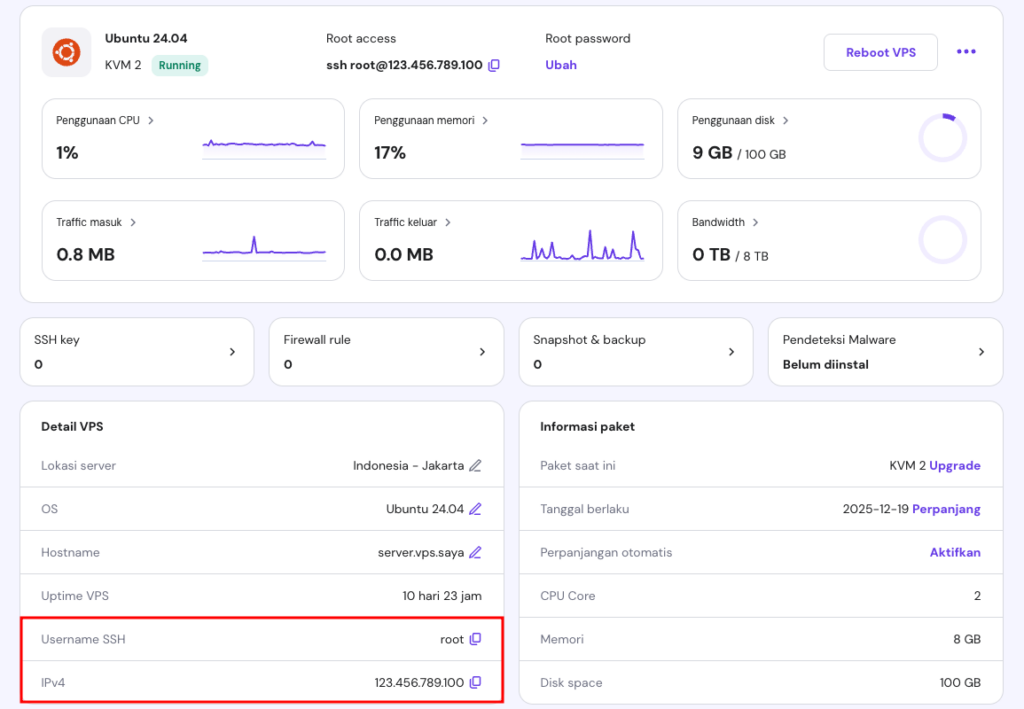The image size is (1024, 709).
Task: Click the Reboot VPS button
Action: (880, 52)
